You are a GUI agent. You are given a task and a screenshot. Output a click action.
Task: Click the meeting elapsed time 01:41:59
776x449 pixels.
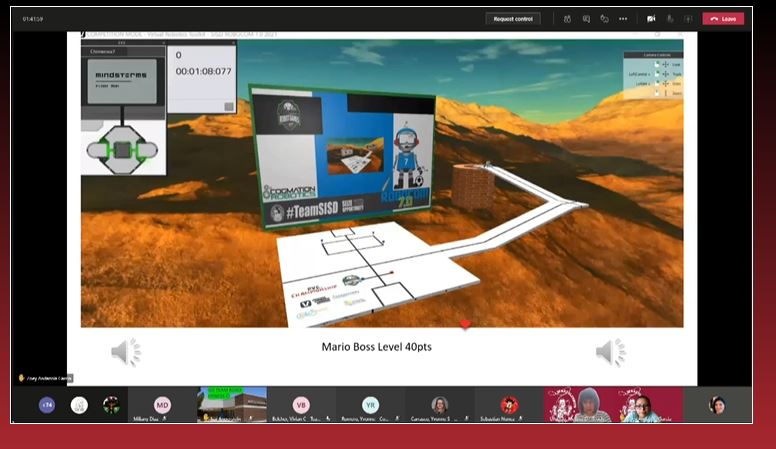coord(33,19)
